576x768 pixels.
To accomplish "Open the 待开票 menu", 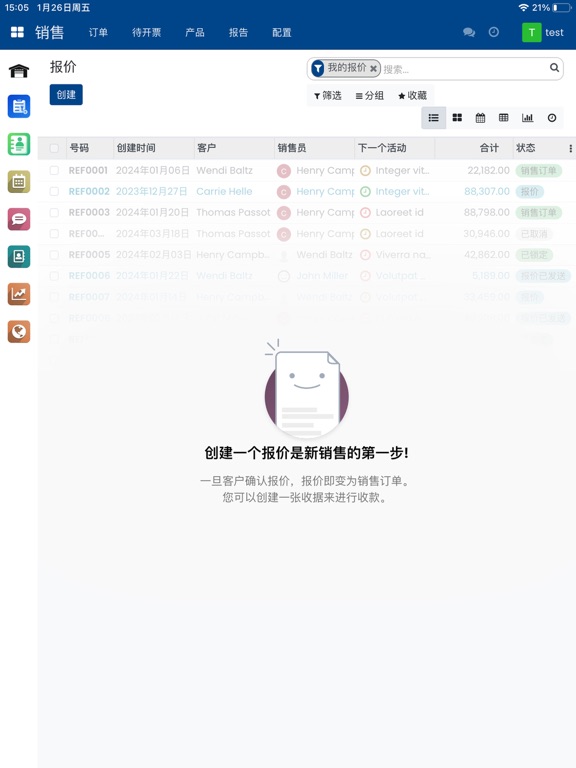I will [x=146, y=32].
